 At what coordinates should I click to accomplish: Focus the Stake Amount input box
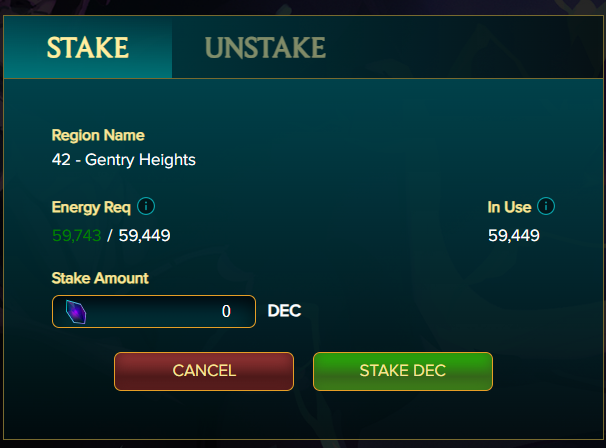pos(154,312)
